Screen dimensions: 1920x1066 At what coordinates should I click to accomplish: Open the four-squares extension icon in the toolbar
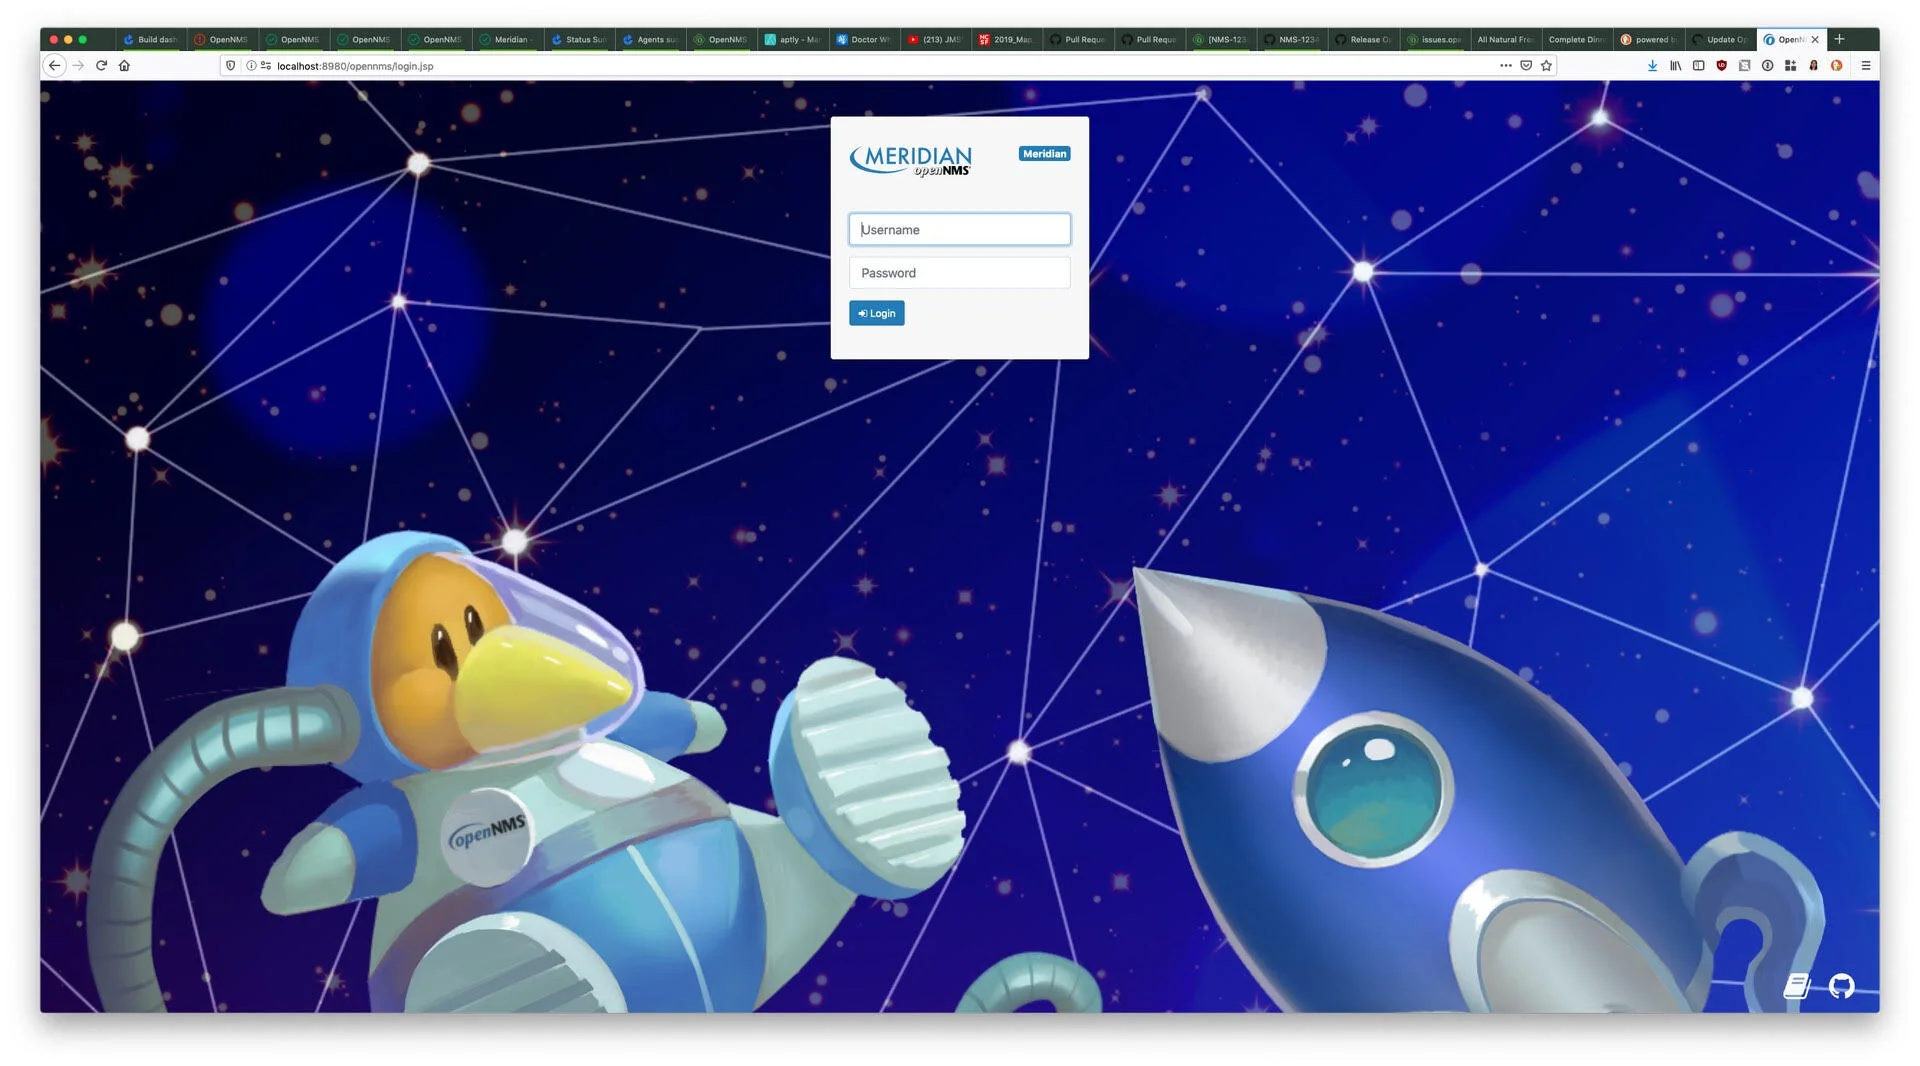click(1790, 66)
